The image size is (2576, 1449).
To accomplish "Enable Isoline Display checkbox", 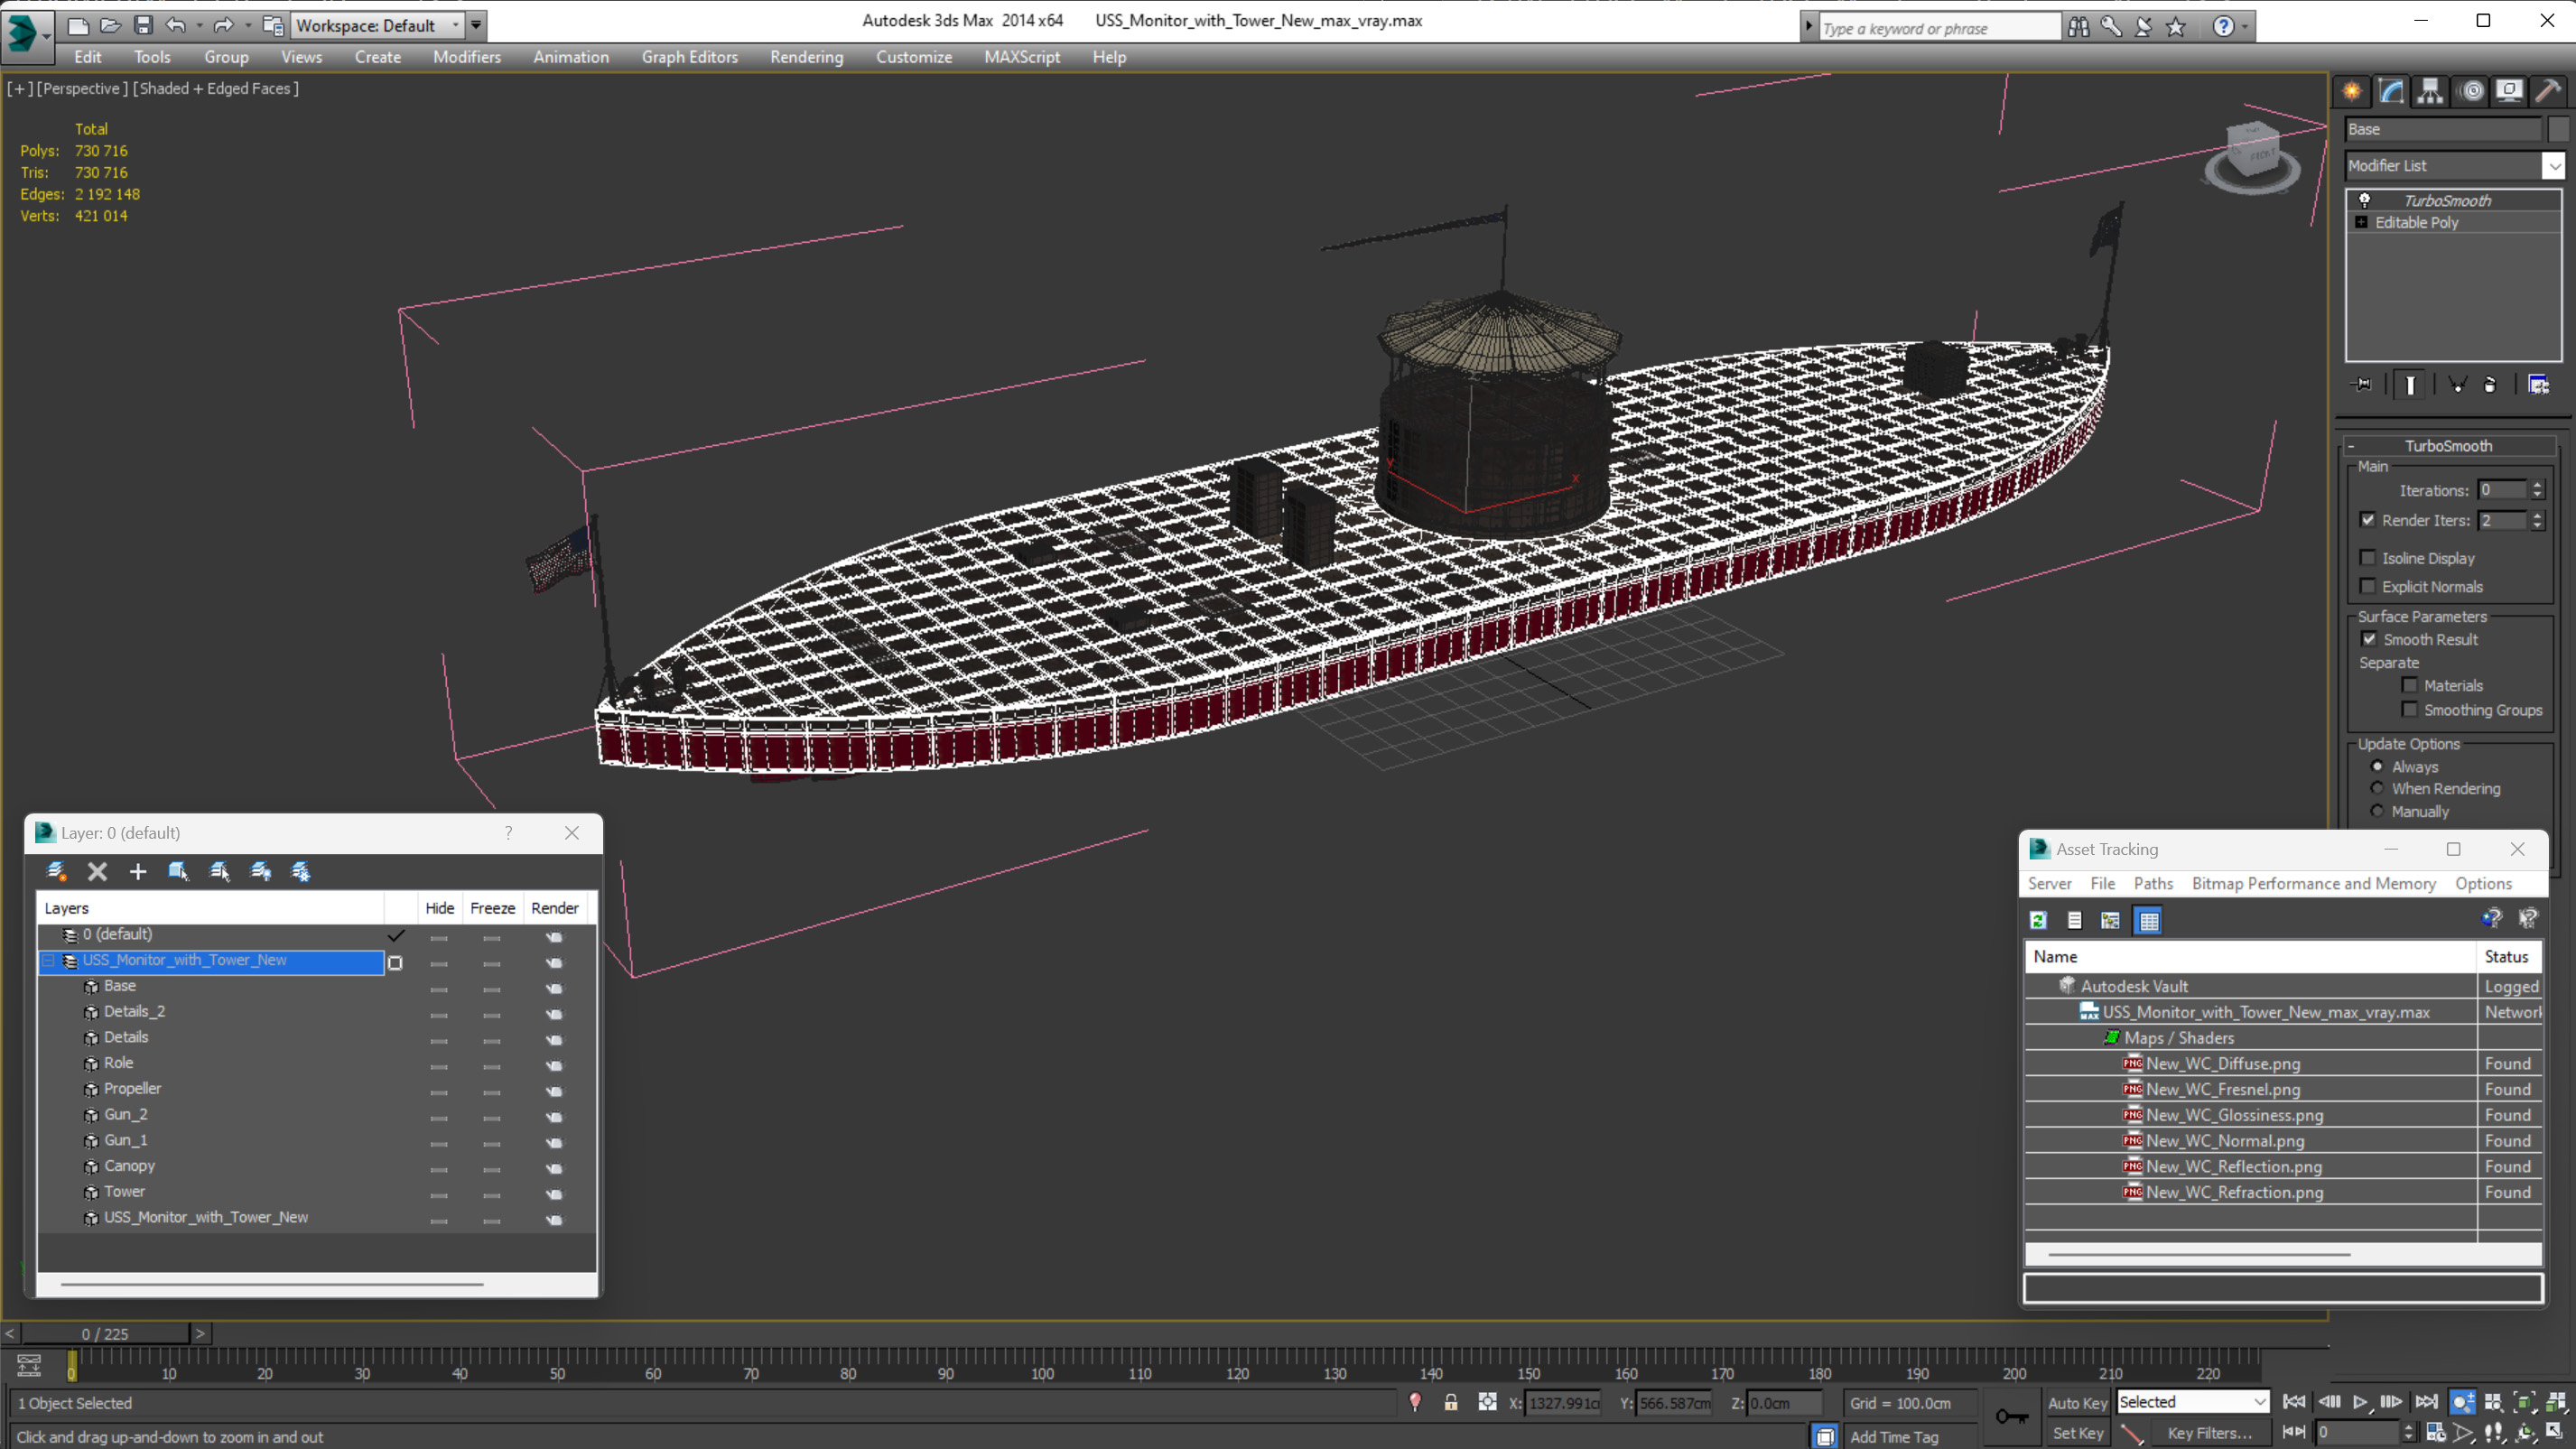I will point(2368,557).
